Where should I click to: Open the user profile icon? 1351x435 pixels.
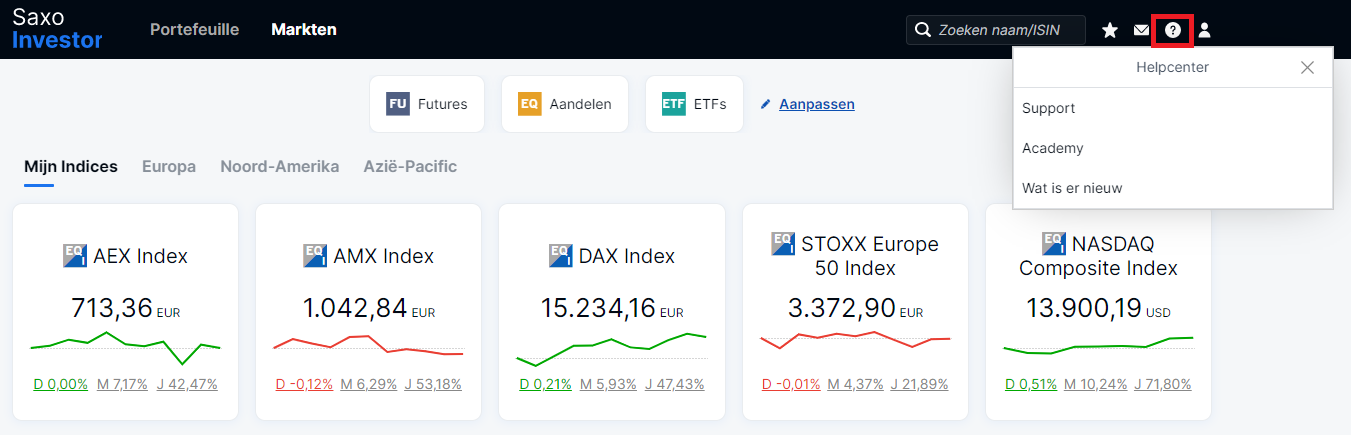(1204, 30)
